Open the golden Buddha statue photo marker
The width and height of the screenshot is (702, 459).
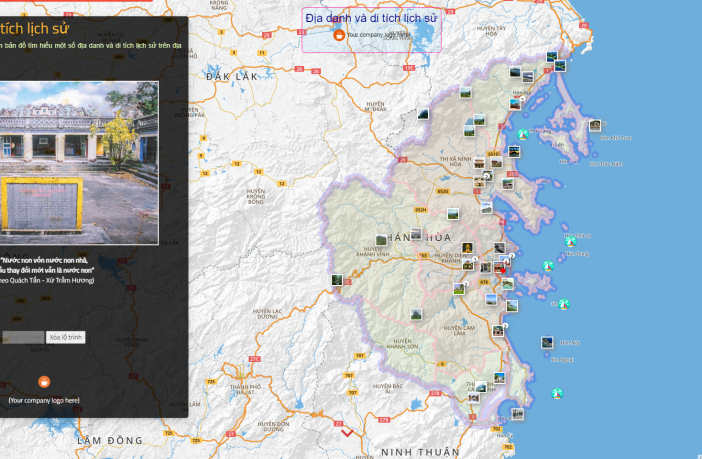(467, 248)
